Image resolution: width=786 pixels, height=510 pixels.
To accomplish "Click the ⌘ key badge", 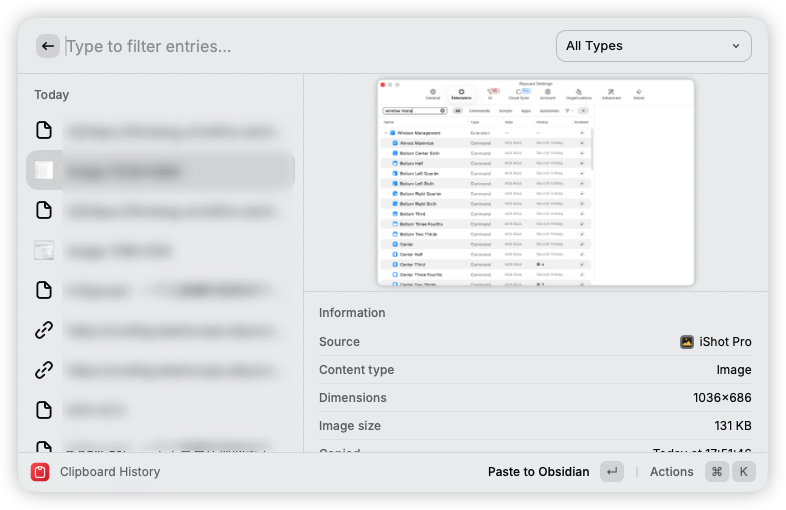I will click(717, 472).
